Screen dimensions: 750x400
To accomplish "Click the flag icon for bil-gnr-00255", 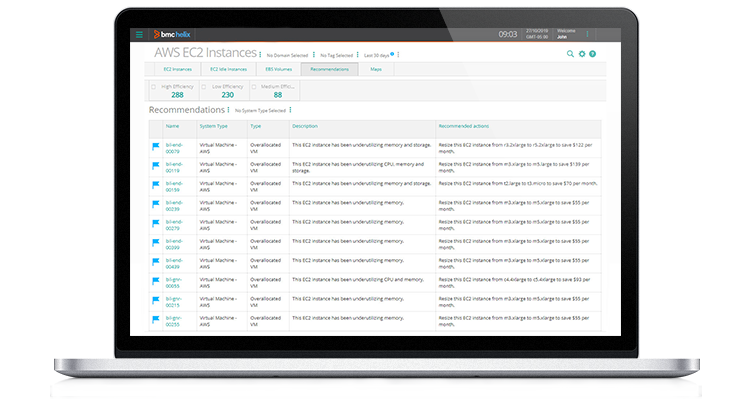I will coord(155,321).
